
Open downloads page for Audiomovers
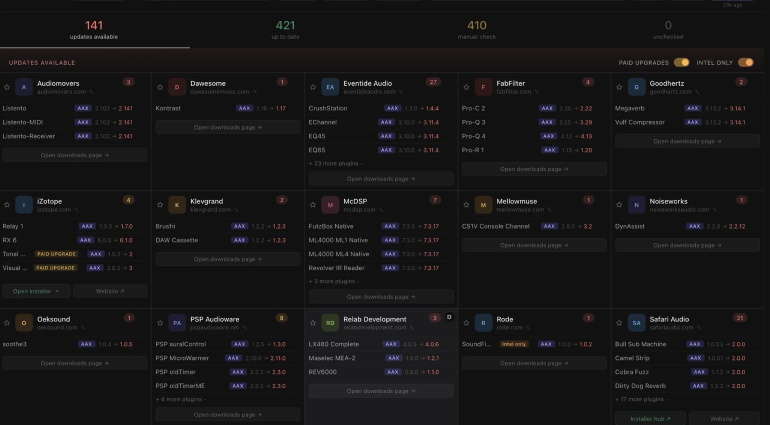pyautogui.click(x=75, y=155)
